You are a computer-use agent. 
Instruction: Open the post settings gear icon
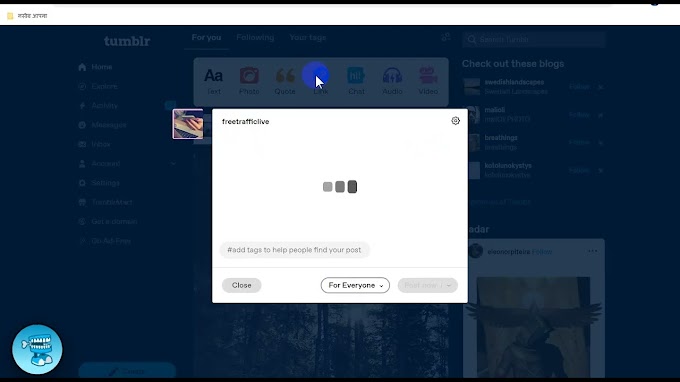tap(455, 121)
